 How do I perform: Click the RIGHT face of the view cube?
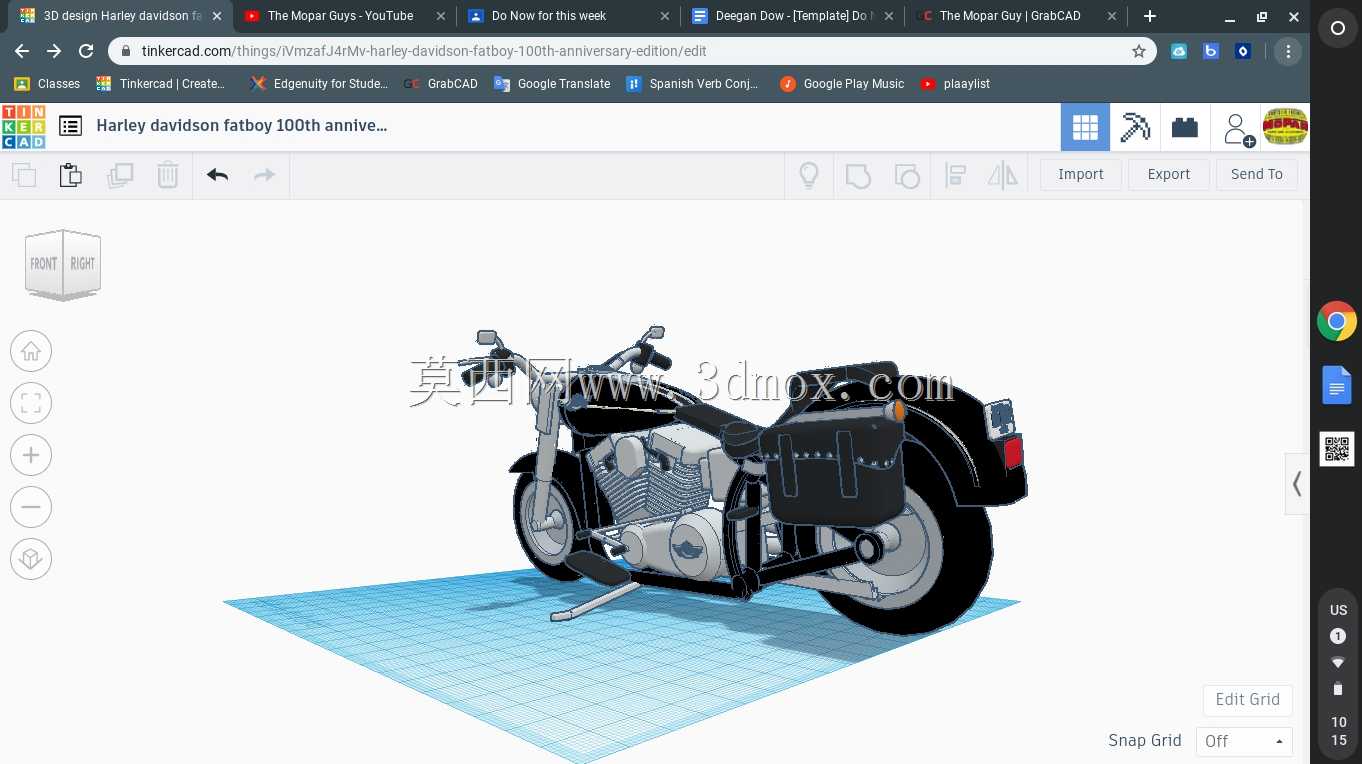tap(82, 263)
